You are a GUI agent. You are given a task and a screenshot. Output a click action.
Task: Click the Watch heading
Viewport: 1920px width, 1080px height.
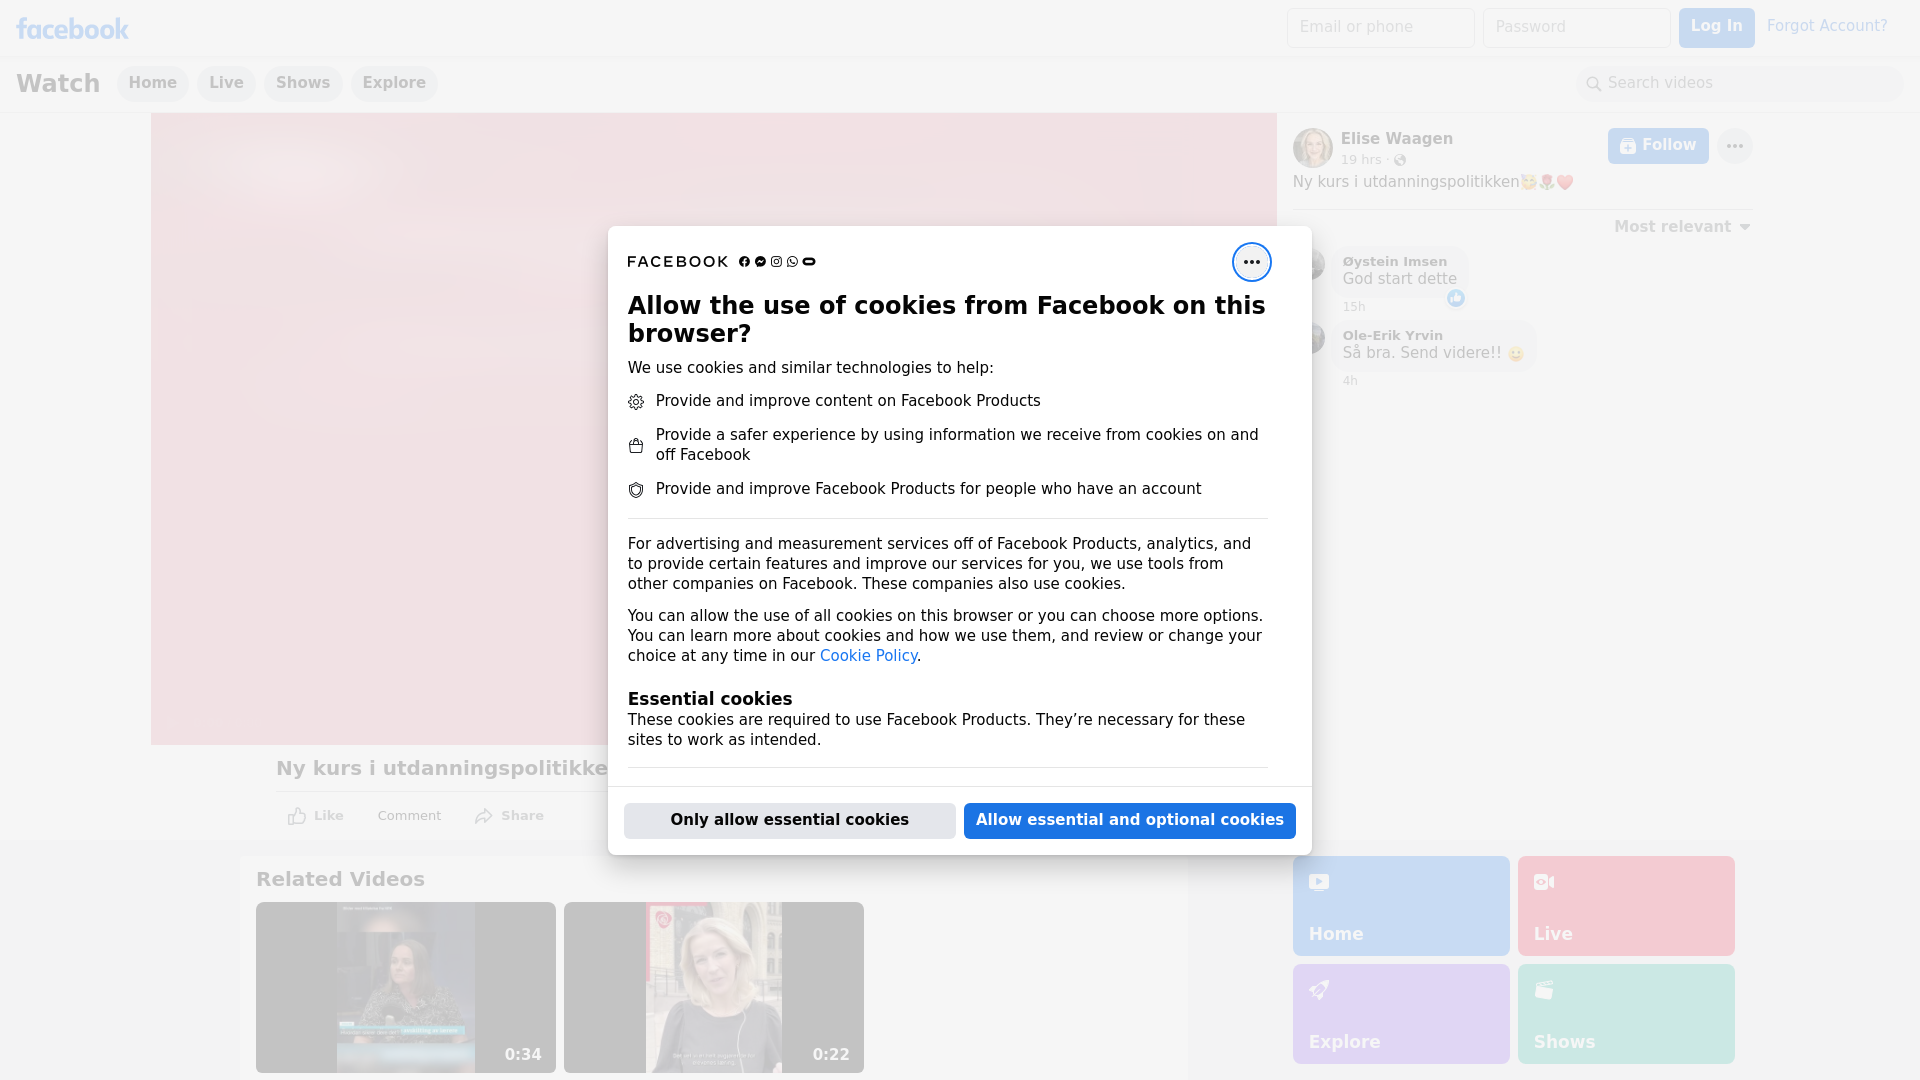click(x=58, y=84)
